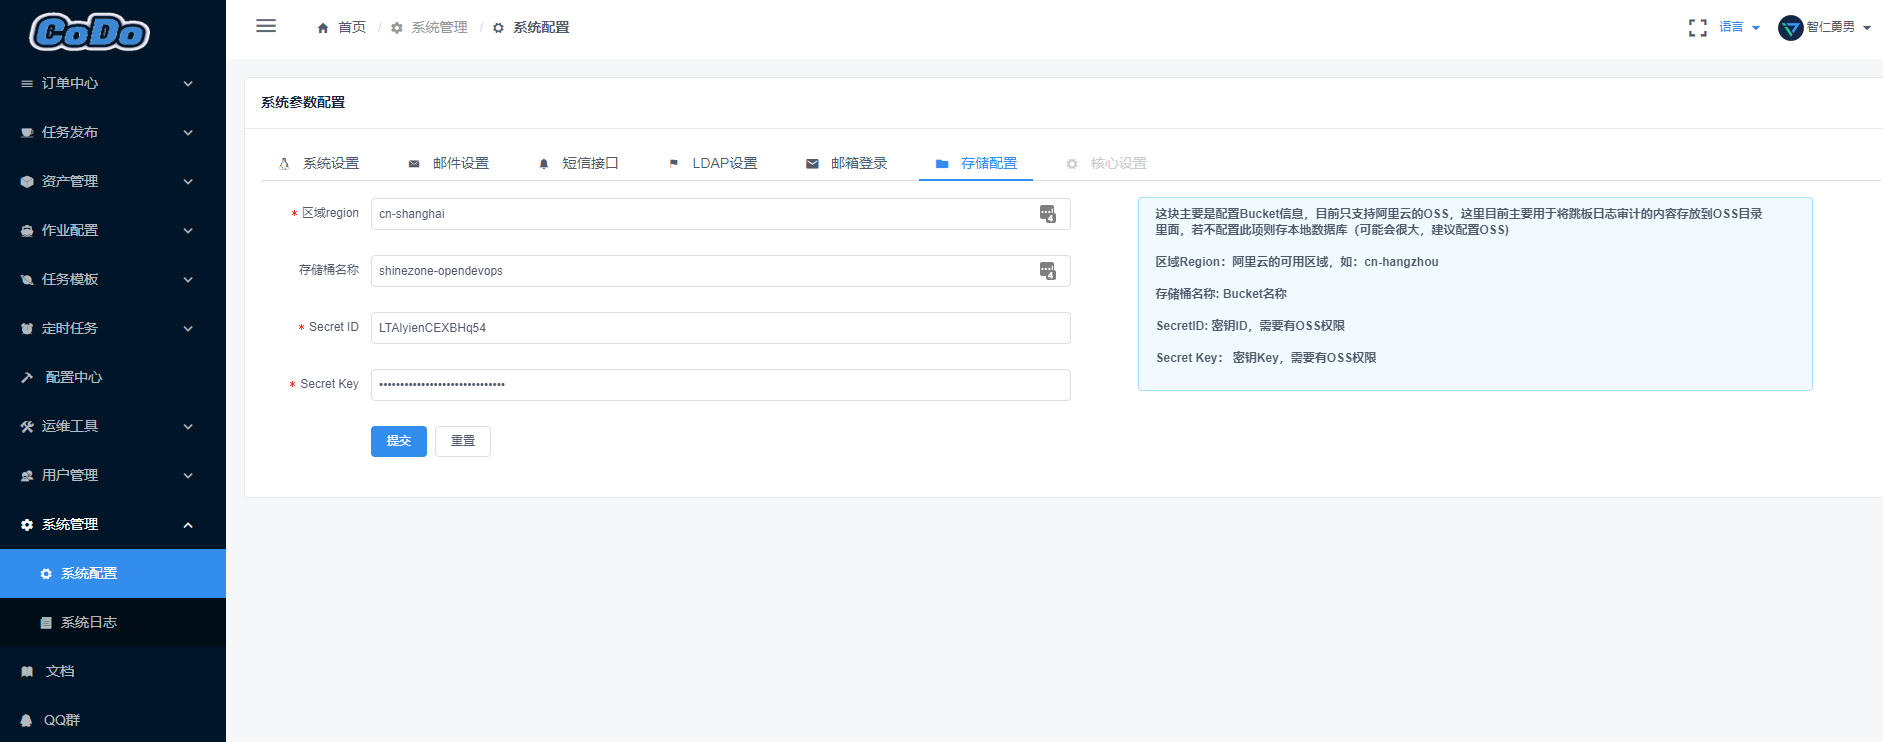Collapse the 系统管理 menu chevron
The width and height of the screenshot is (1883, 742).
(x=188, y=525)
